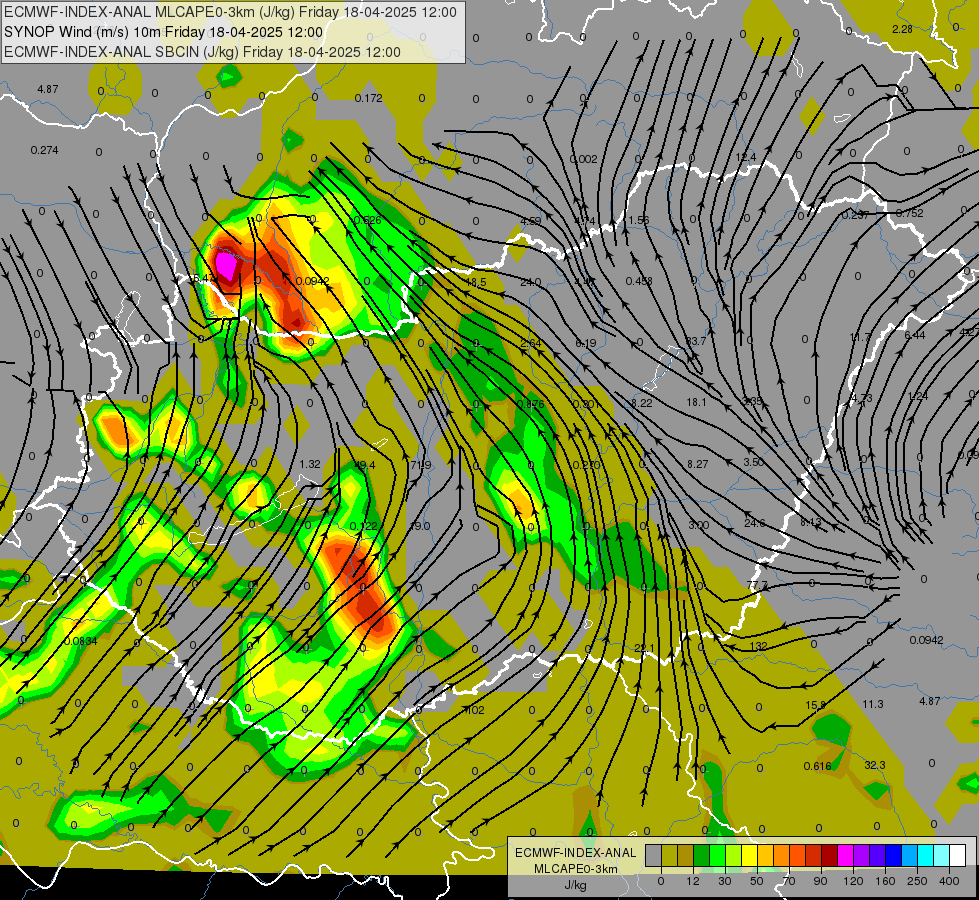Click the map value 0.458
The width and height of the screenshot is (979, 900).
pyautogui.click(x=639, y=281)
